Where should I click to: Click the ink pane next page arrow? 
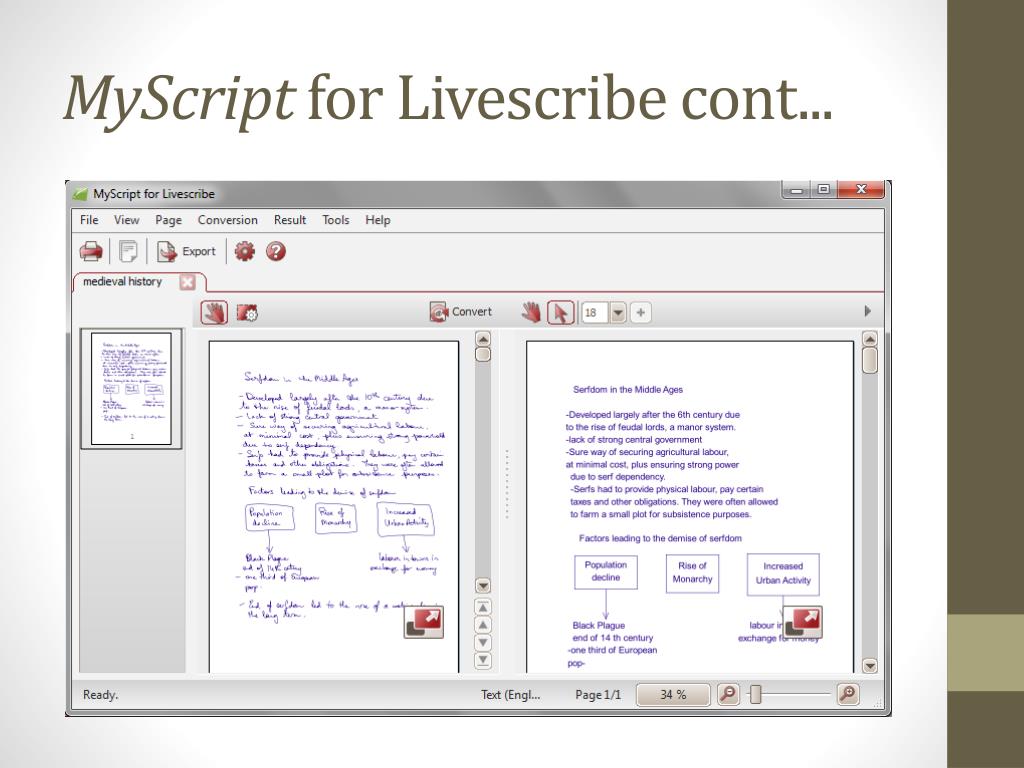[x=483, y=643]
